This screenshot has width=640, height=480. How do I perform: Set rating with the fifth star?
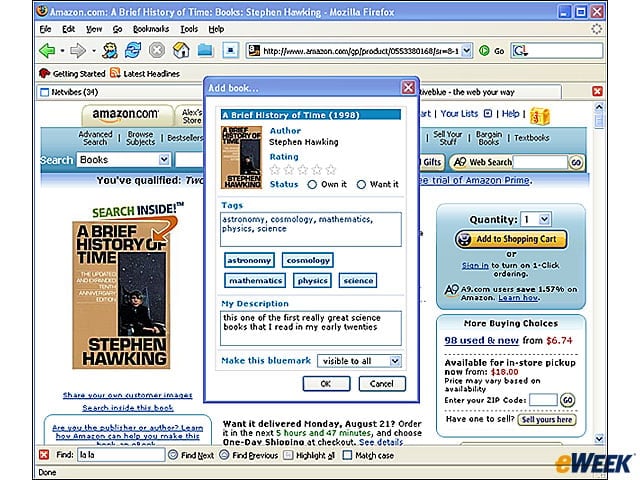[x=331, y=169]
